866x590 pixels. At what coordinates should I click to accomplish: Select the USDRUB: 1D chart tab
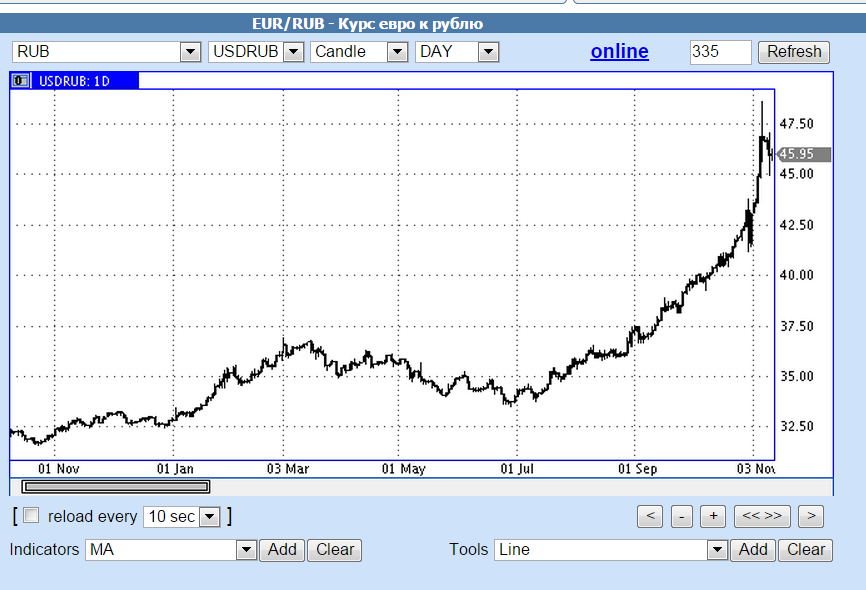(x=75, y=81)
